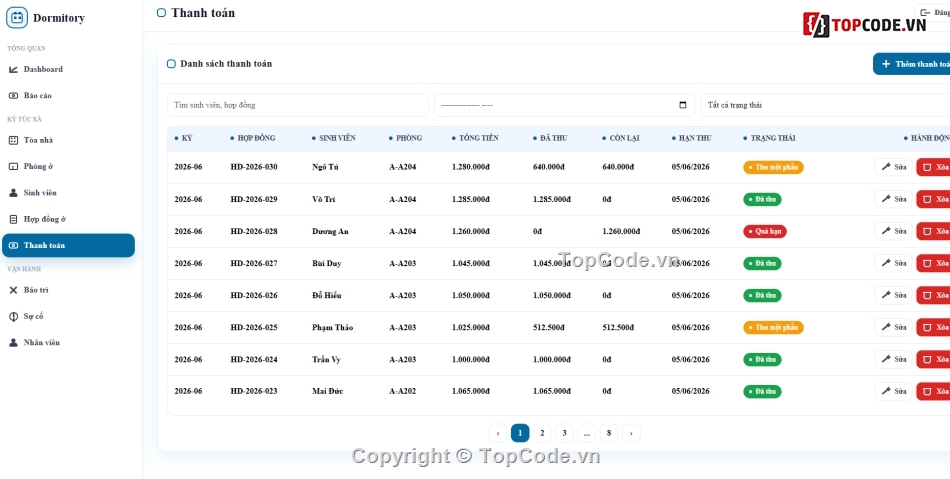
Task: Click Xóa for HD-2026-026 row
Action: point(934,296)
